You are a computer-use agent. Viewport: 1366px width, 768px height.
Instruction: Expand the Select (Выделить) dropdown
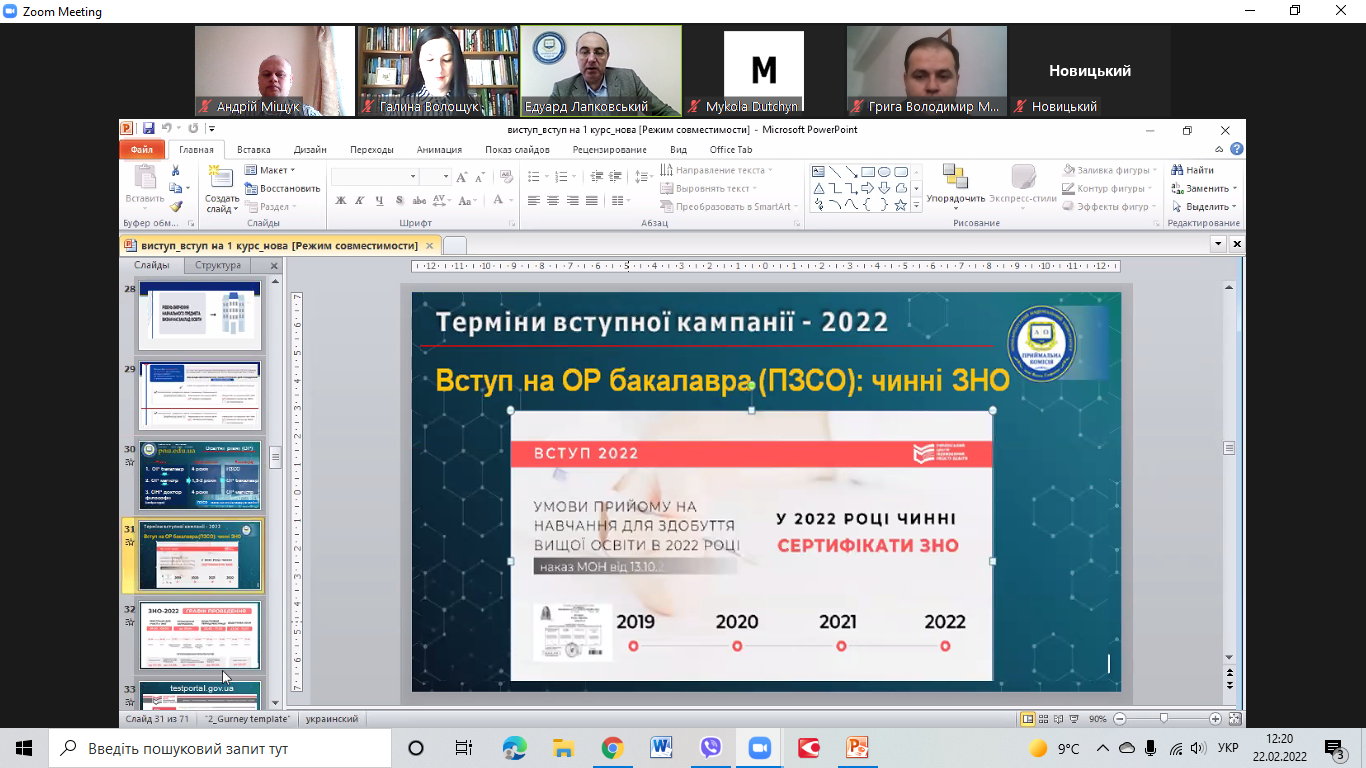tap(1205, 206)
